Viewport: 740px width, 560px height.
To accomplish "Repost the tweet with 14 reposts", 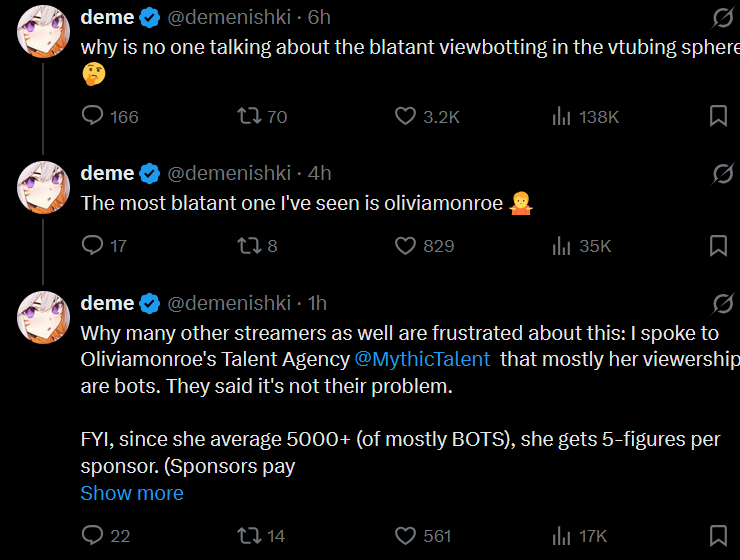I will pyautogui.click(x=249, y=536).
